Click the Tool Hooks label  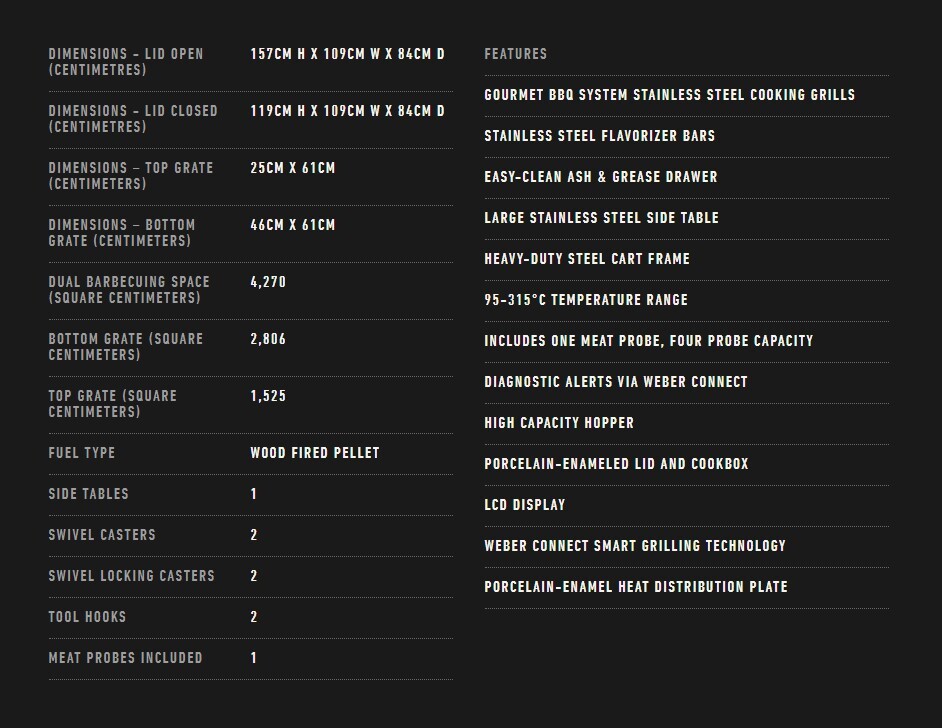pos(87,617)
